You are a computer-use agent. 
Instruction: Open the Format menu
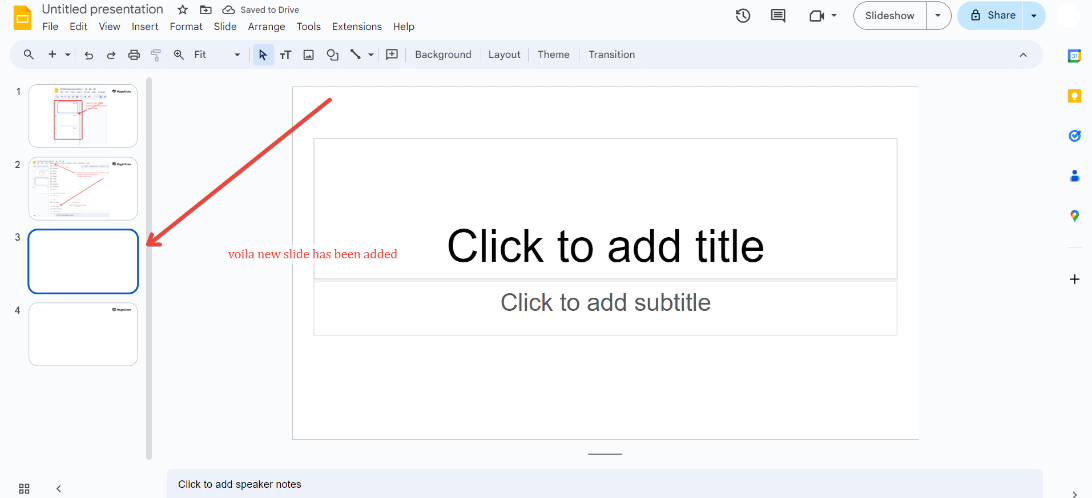[x=186, y=26]
